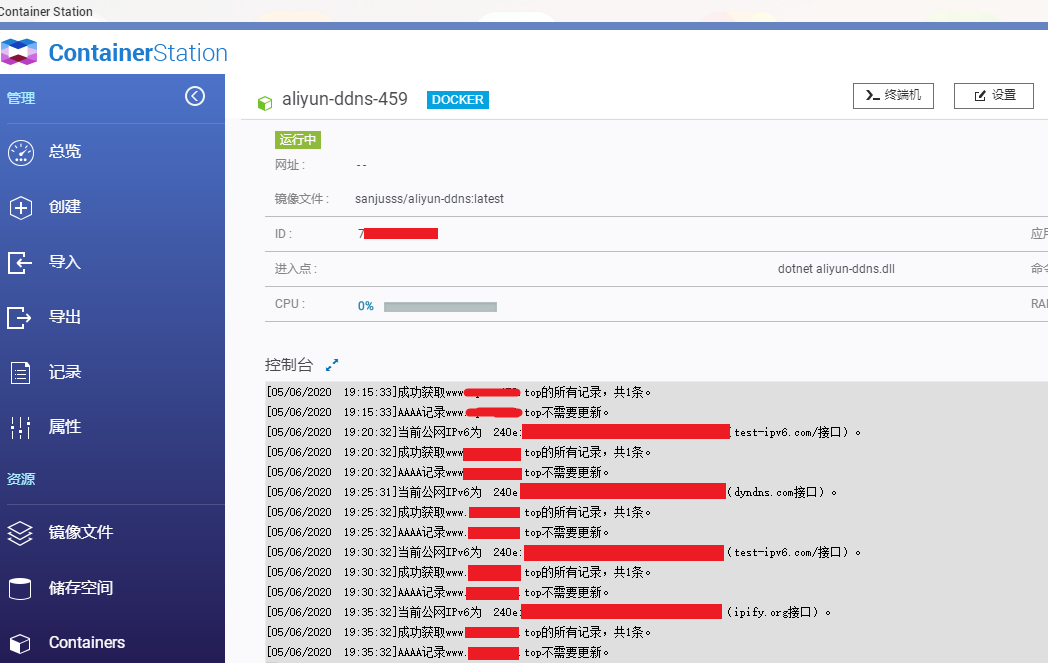Click the entry point dotnet aliyun-ddns.dll

tap(836, 269)
